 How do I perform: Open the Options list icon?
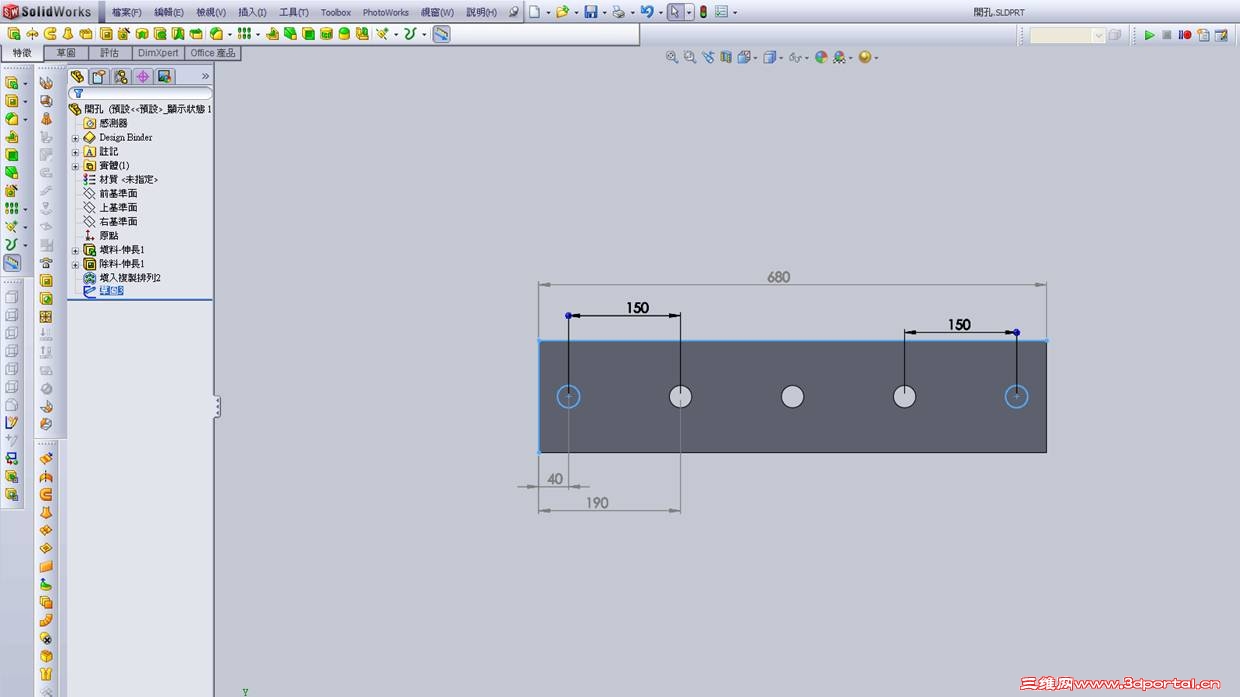click(721, 12)
